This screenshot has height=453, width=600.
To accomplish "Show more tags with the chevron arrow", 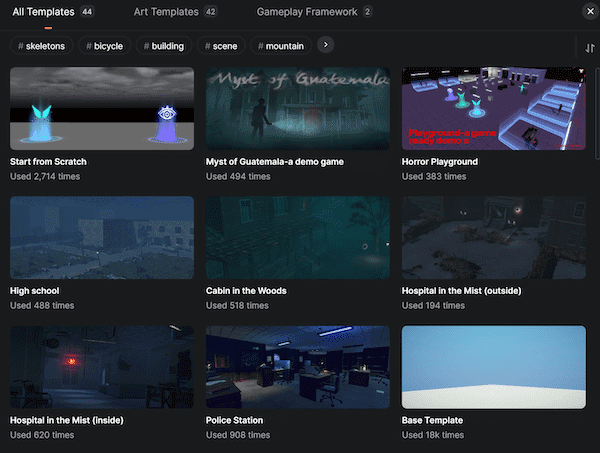I will [326, 45].
